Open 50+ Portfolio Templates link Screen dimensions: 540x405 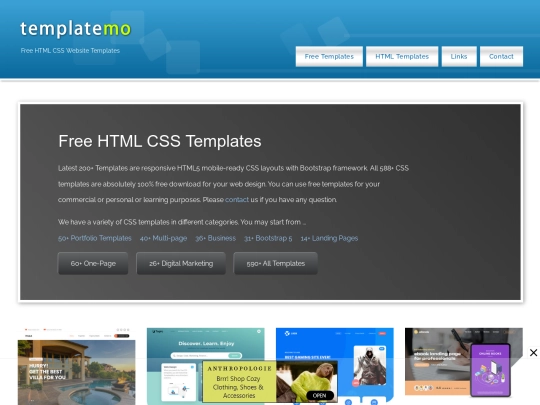pos(95,238)
